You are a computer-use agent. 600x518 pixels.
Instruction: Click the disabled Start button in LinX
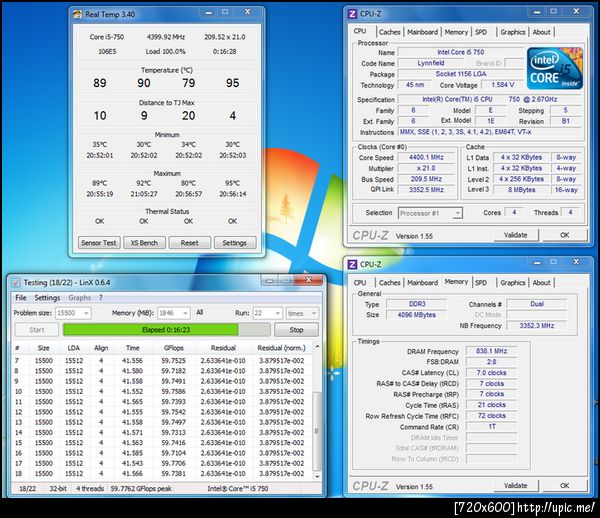37,330
